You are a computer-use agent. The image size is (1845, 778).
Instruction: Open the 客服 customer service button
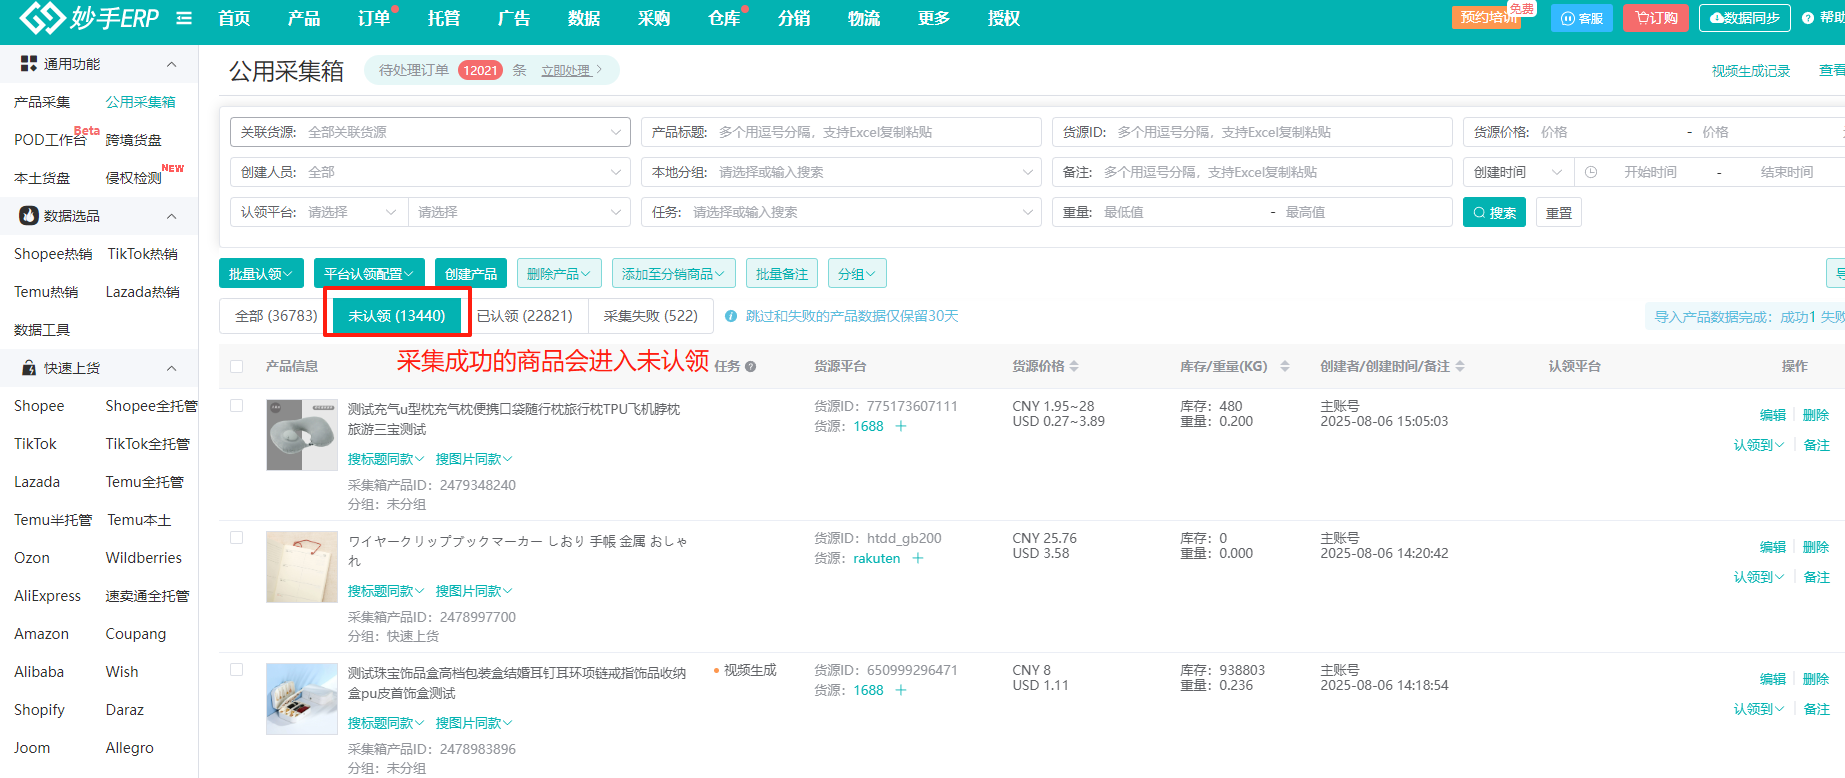click(x=1581, y=18)
